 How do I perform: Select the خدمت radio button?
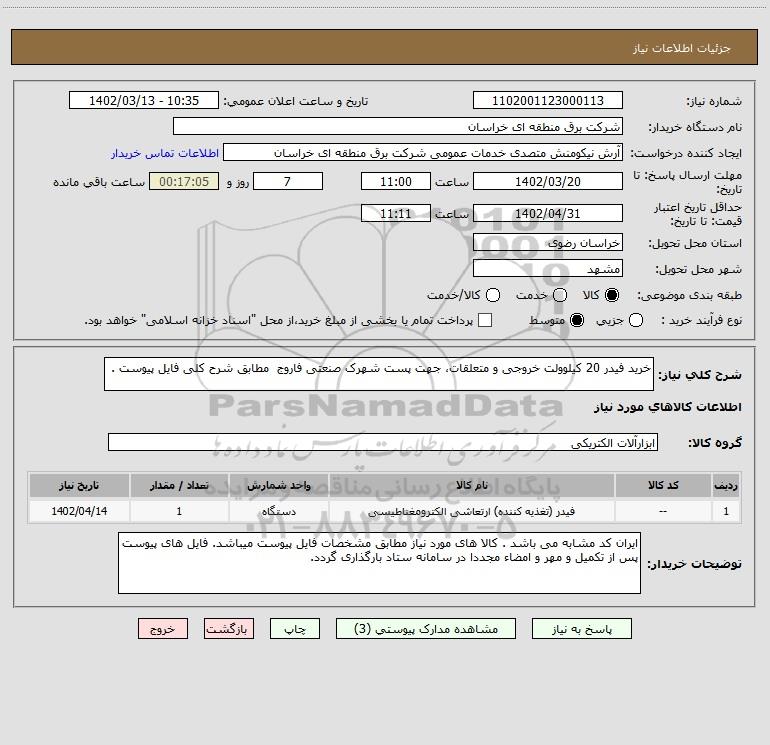pos(560,295)
